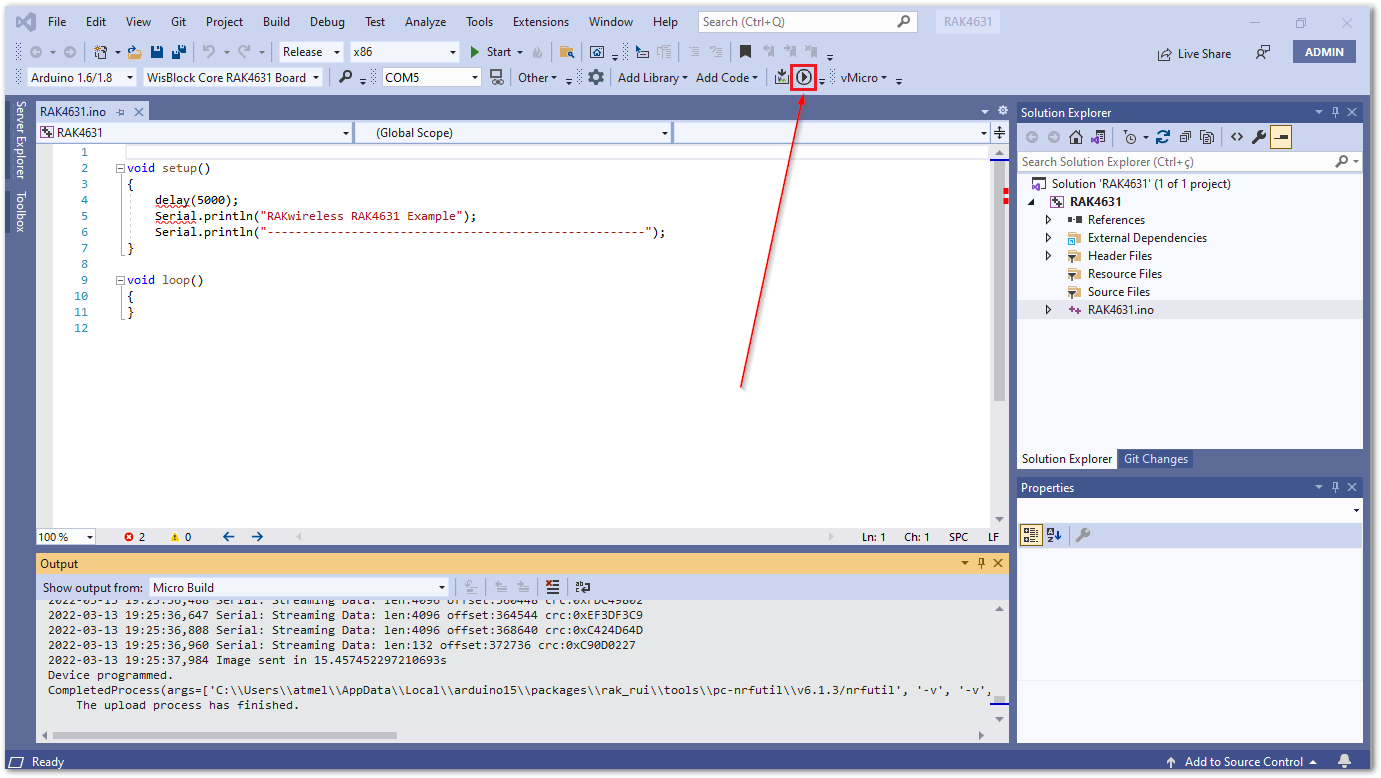1381x778 pixels.
Task: Open the Server Explorer side tab
Action: click(x=21, y=139)
